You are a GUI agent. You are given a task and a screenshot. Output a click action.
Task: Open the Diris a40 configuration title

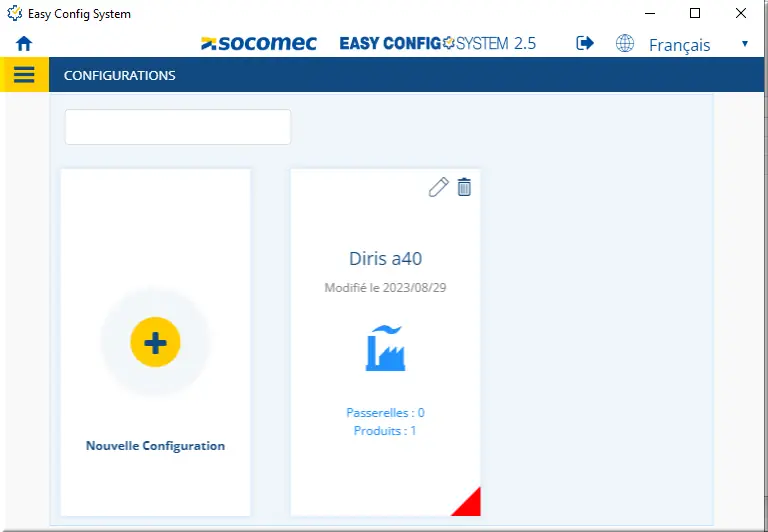(x=385, y=258)
